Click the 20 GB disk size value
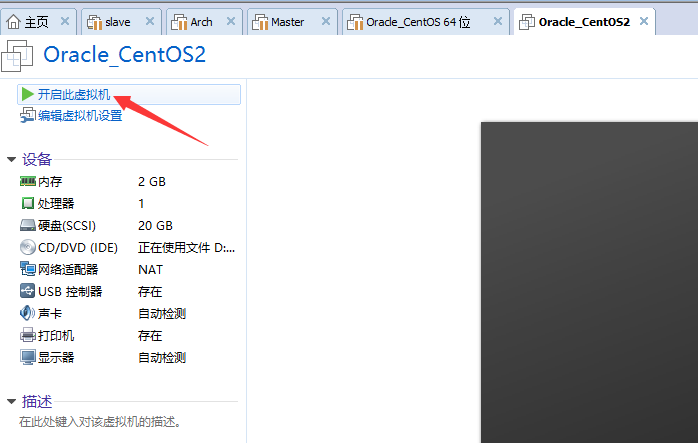This screenshot has width=698, height=443. coord(155,226)
